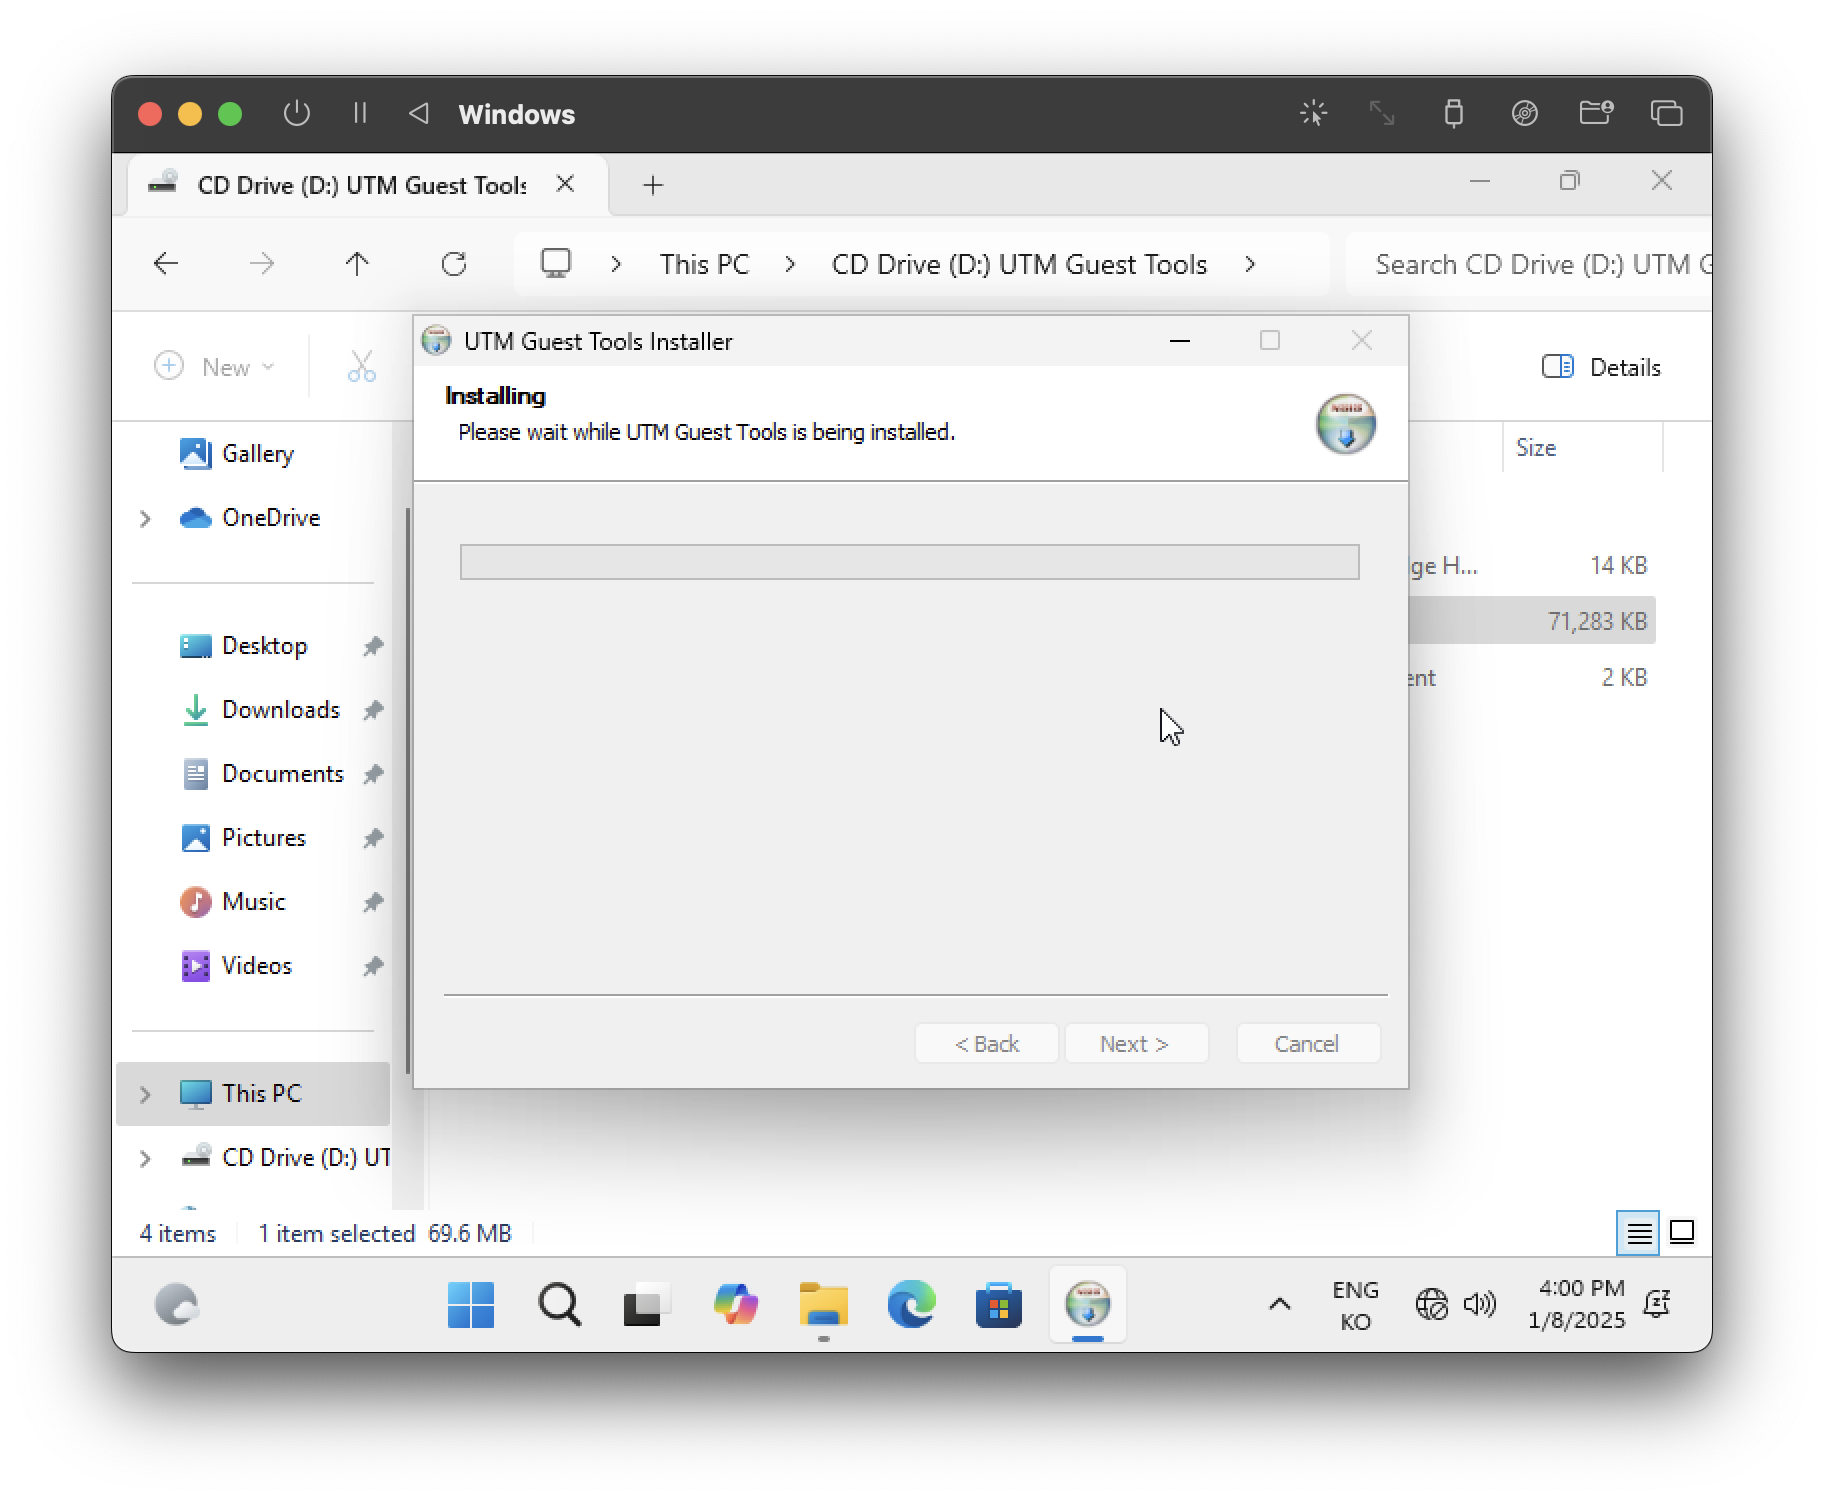Refresh the File Explorer view
The height and width of the screenshot is (1500, 1824).
(x=454, y=264)
